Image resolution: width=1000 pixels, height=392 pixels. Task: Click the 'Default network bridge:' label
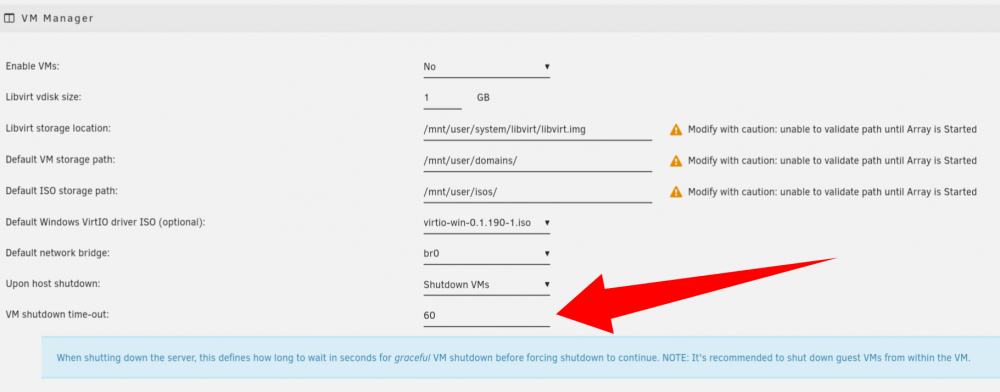coord(57,252)
